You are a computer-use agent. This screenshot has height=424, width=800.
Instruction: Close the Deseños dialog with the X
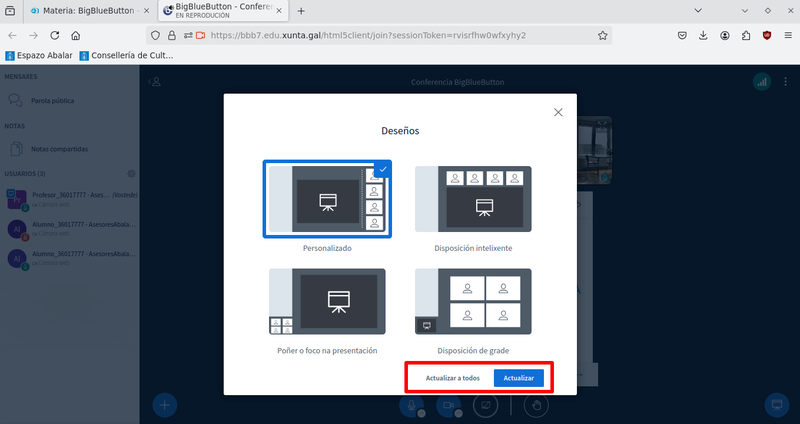(558, 113)
